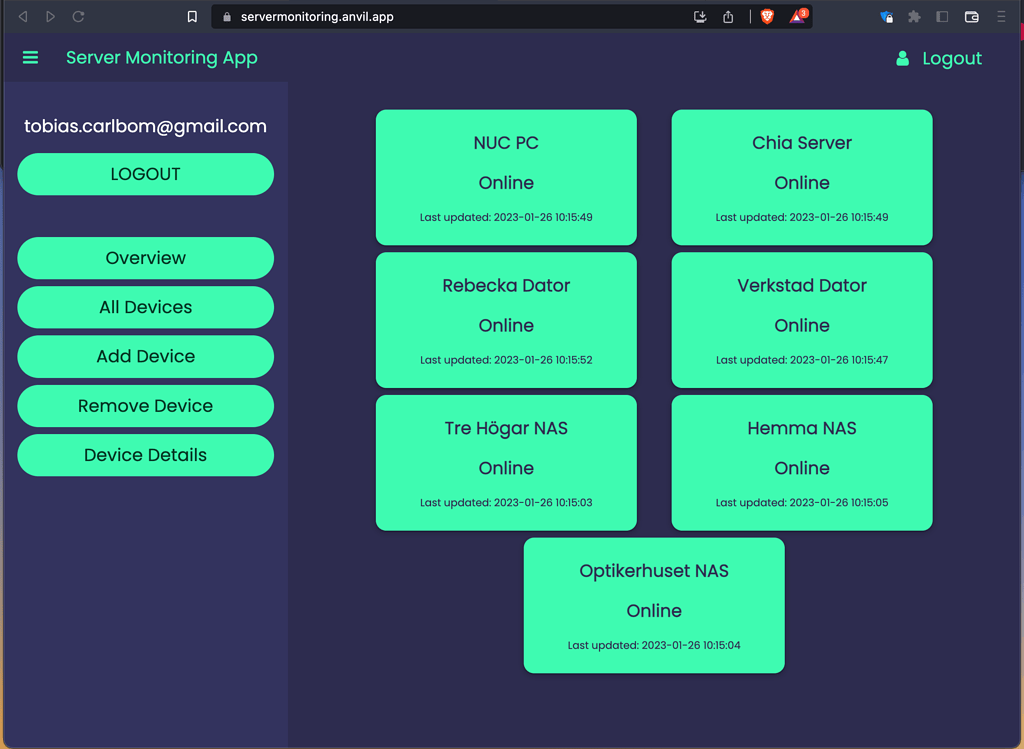Click the Optikerhuset NAS card
The width and height of the screenshot is (1024, 749).
(654, 605)
